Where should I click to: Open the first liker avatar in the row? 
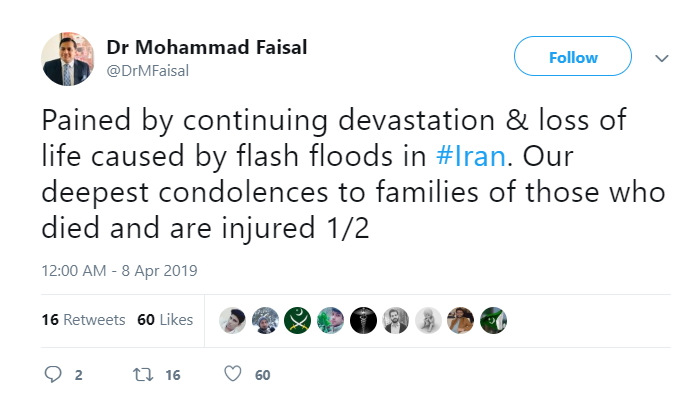click(x=233, y=320)
